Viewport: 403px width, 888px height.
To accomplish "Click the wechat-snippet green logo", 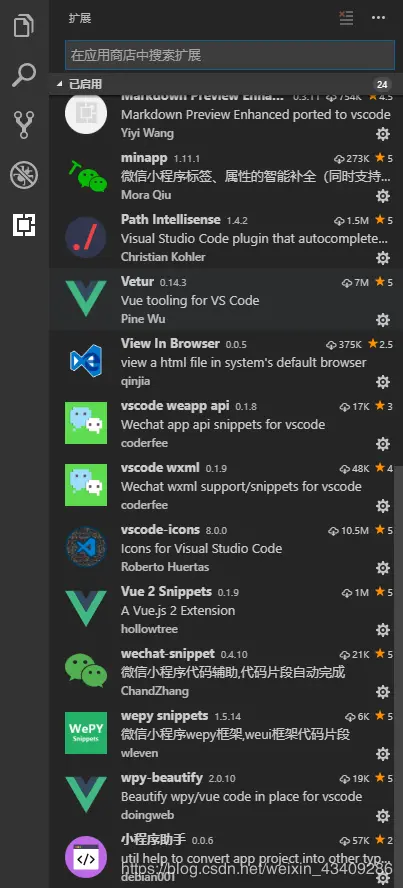I will coord(86,671).
